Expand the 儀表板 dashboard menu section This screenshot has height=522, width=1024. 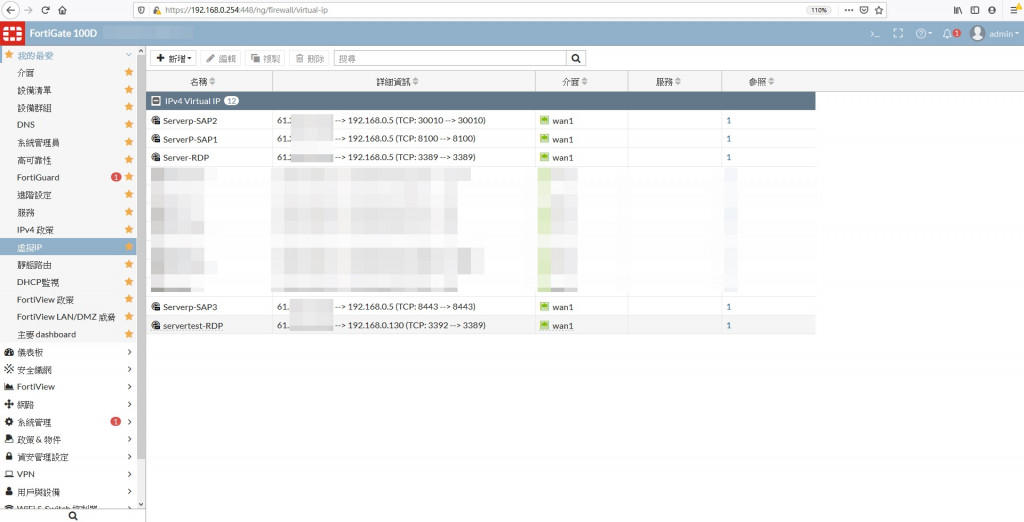69,352
